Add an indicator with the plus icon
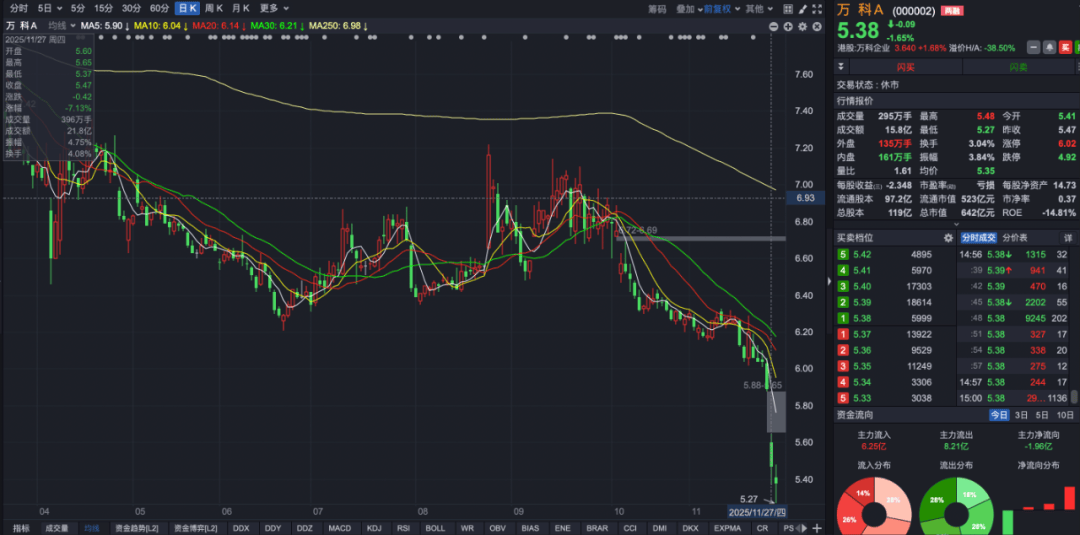Screen dimensions: 1080x535 pyautogui.click(x=819, y=527)
